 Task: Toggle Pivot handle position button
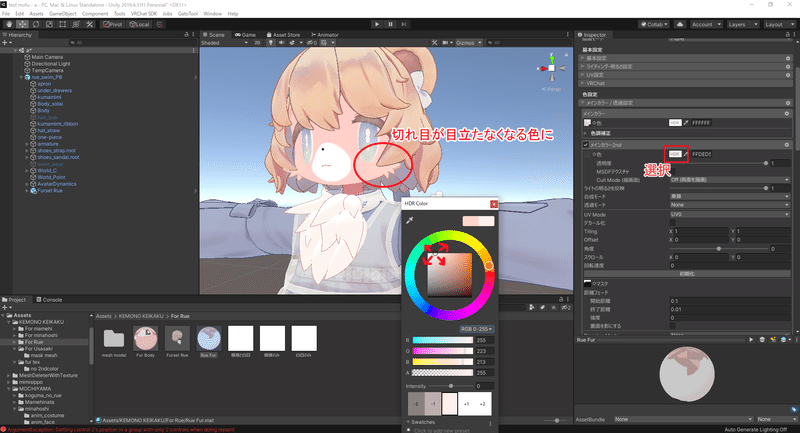[112, 24]
